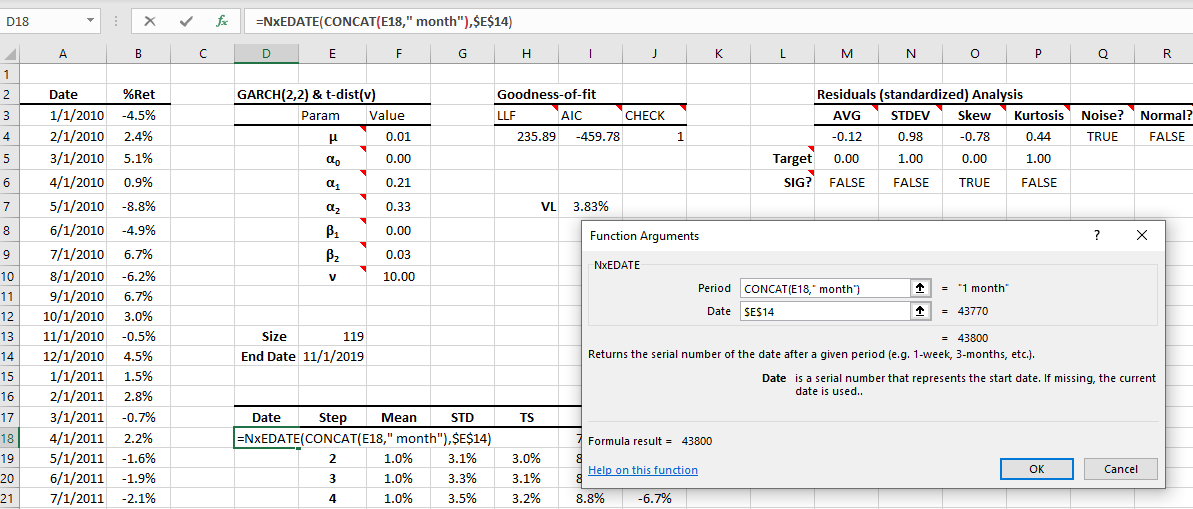1193x509 pixels.
Task: Click the question mark help icon in dialog
Action: point(1097,236)
